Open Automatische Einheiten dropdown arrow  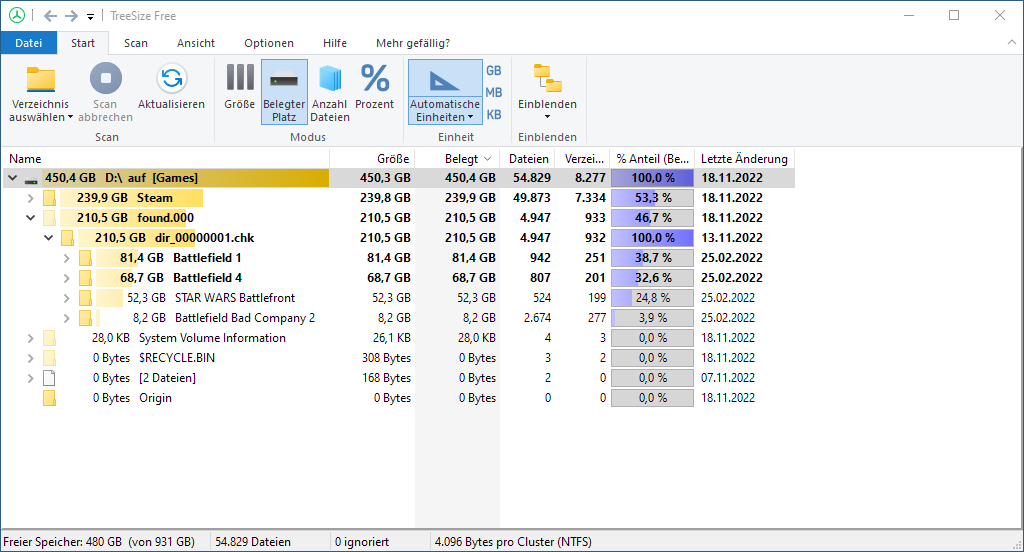point(470,118)
